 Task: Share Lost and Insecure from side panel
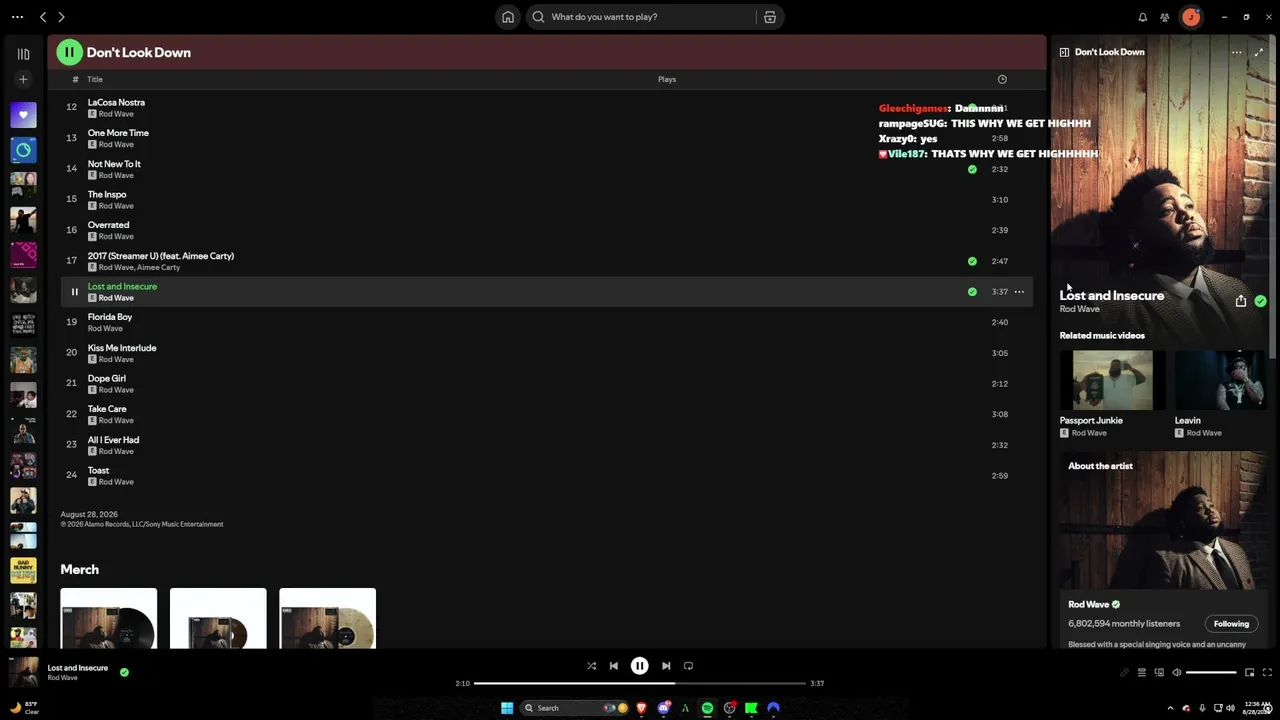point(1241,301)
